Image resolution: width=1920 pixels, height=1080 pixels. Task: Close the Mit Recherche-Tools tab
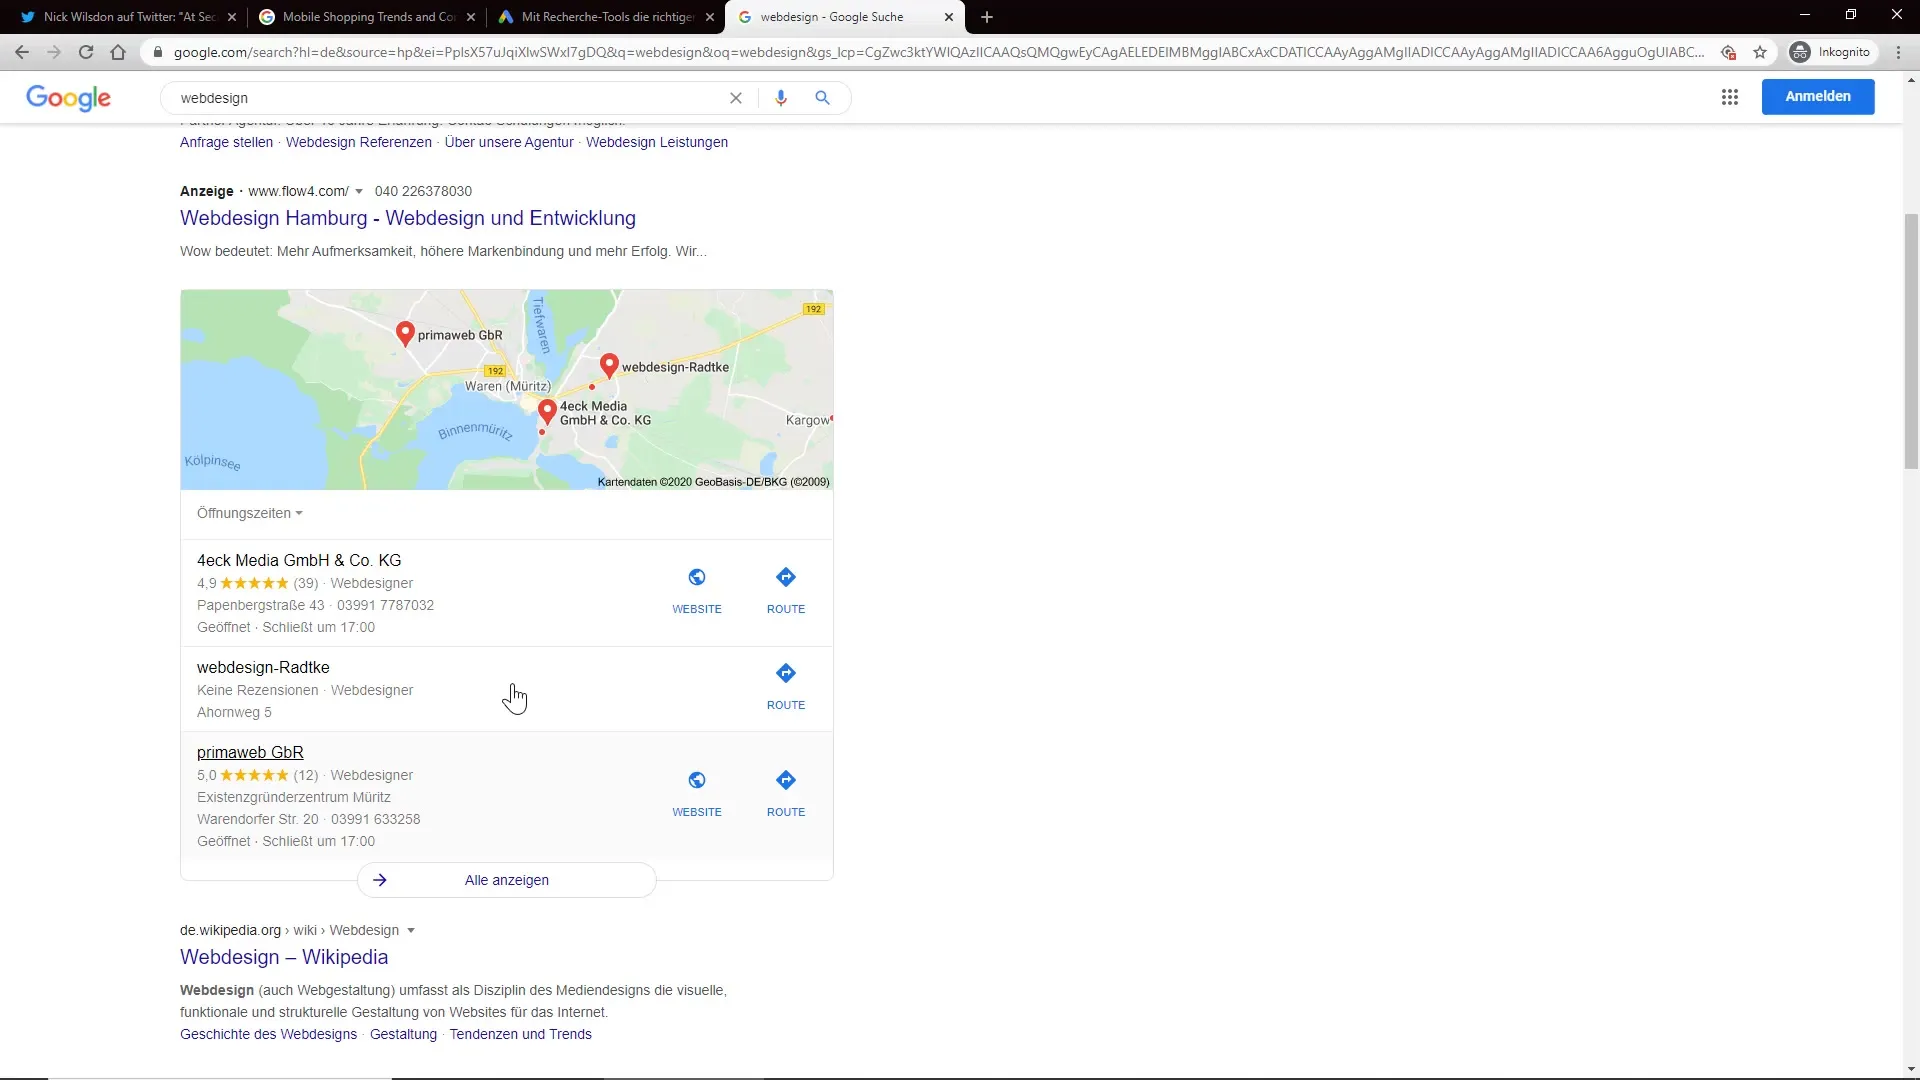(x=710, y=17)
